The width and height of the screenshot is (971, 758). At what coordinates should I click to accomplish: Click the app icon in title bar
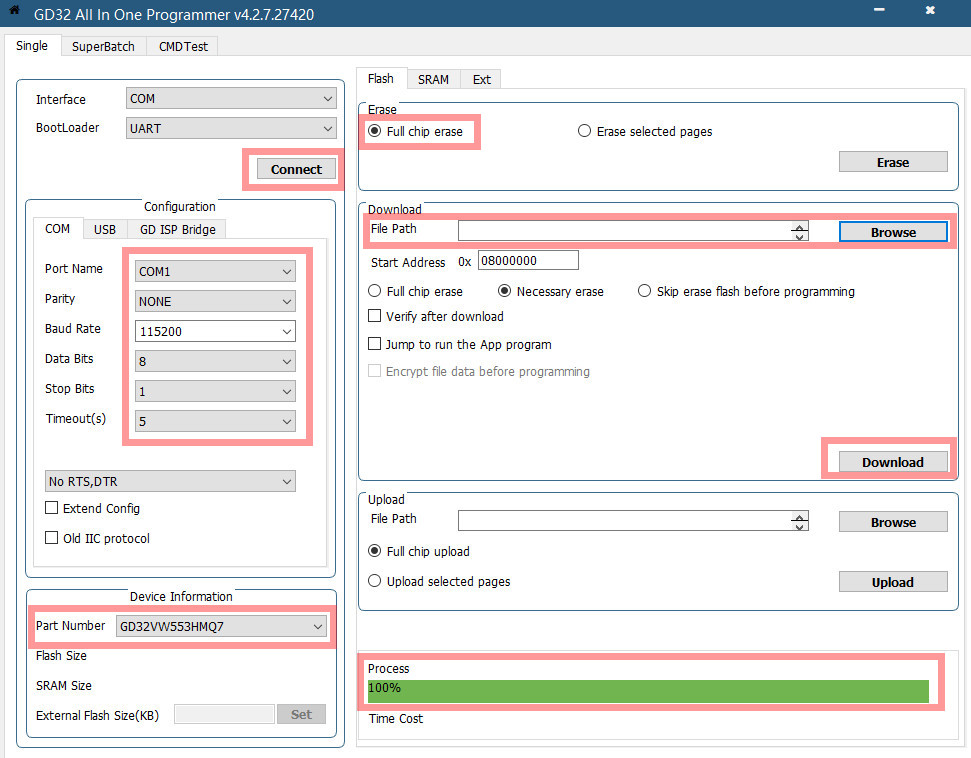click(14, 11)
